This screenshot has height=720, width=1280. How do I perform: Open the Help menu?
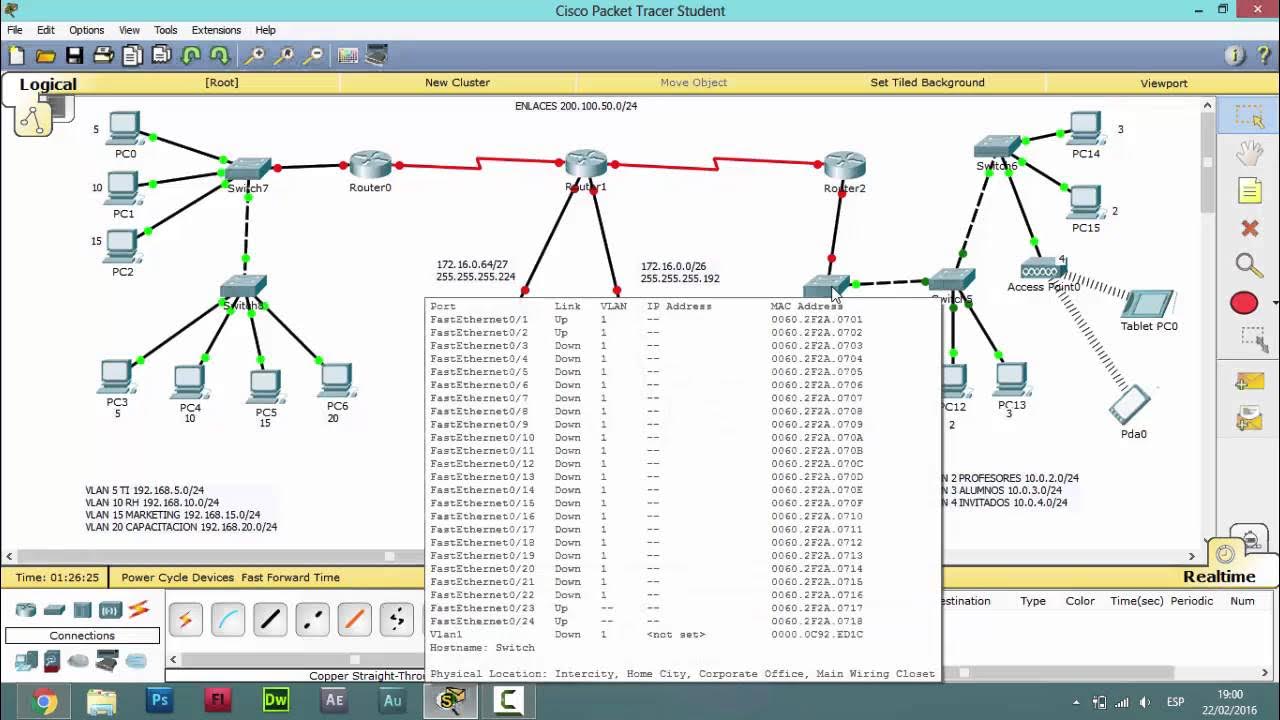(x=265, y=30)
